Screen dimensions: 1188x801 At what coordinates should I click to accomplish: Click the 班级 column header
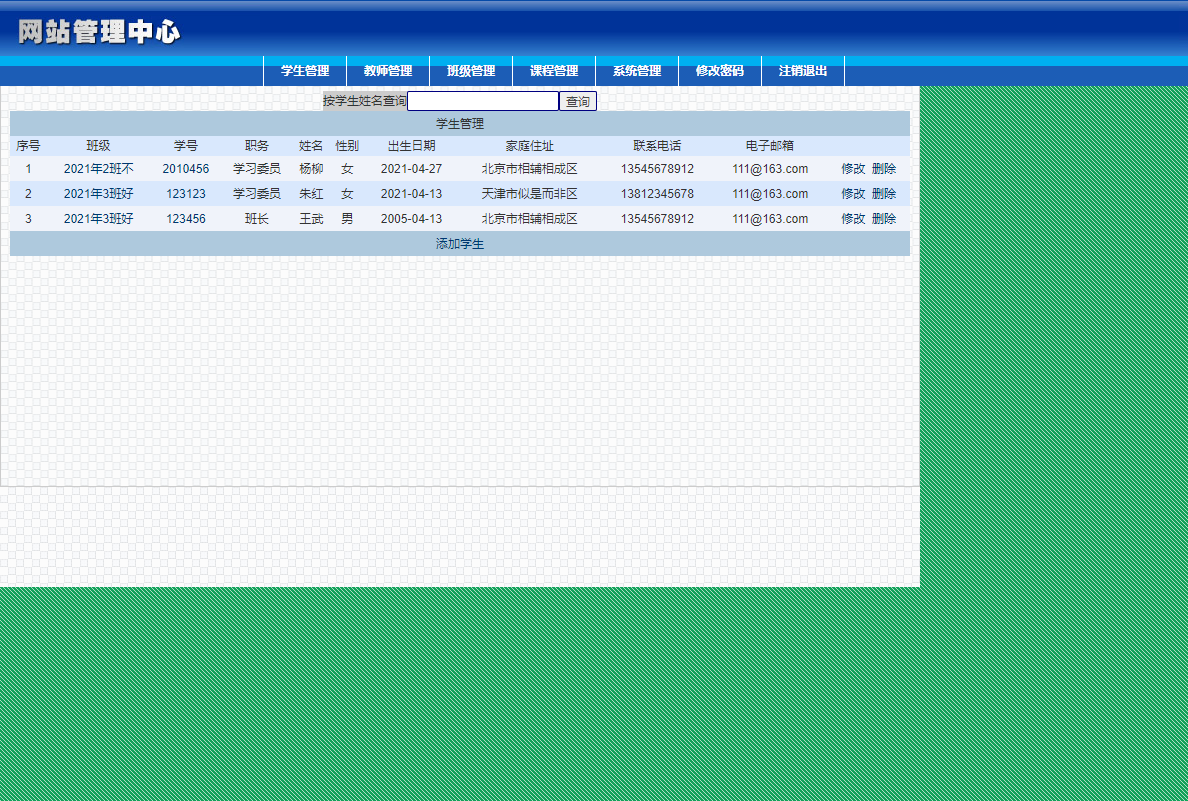98,145
